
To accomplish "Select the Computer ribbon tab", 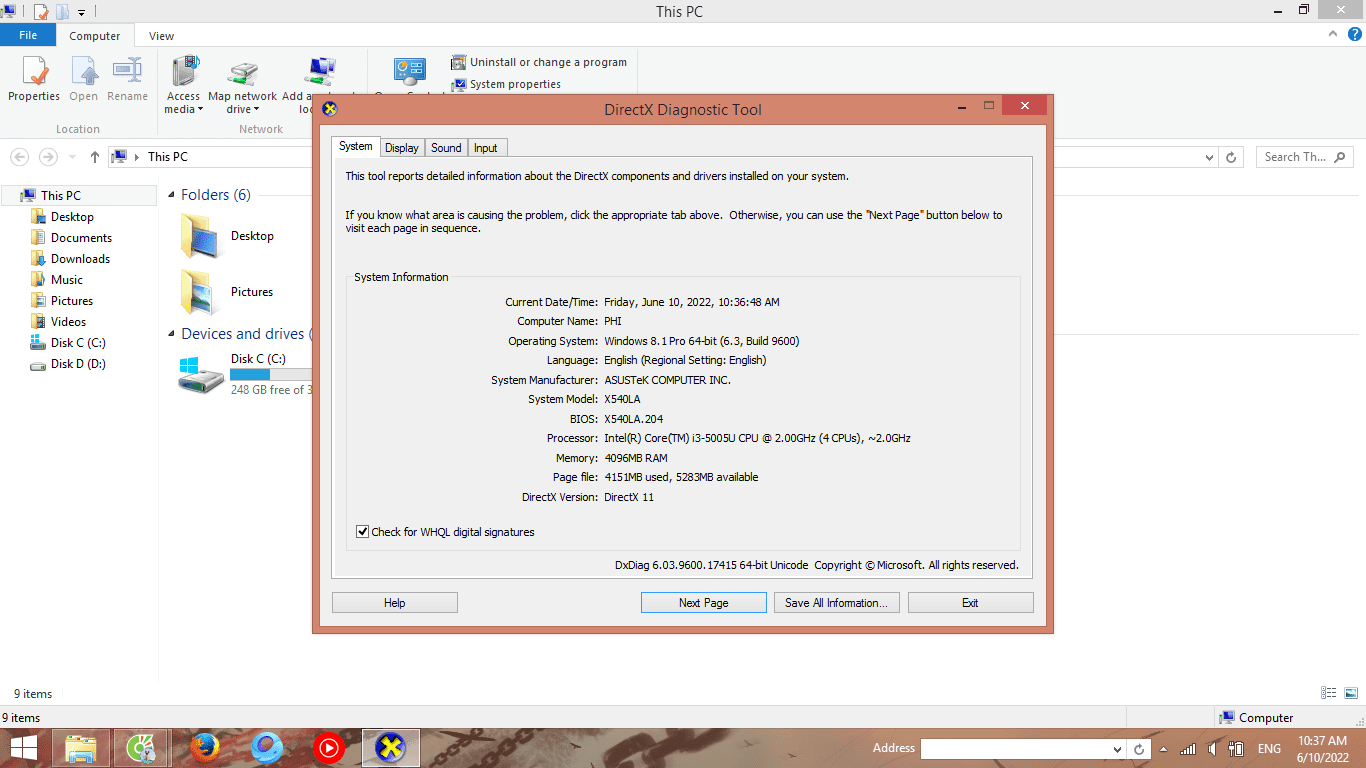I will (x=95, y=36).
